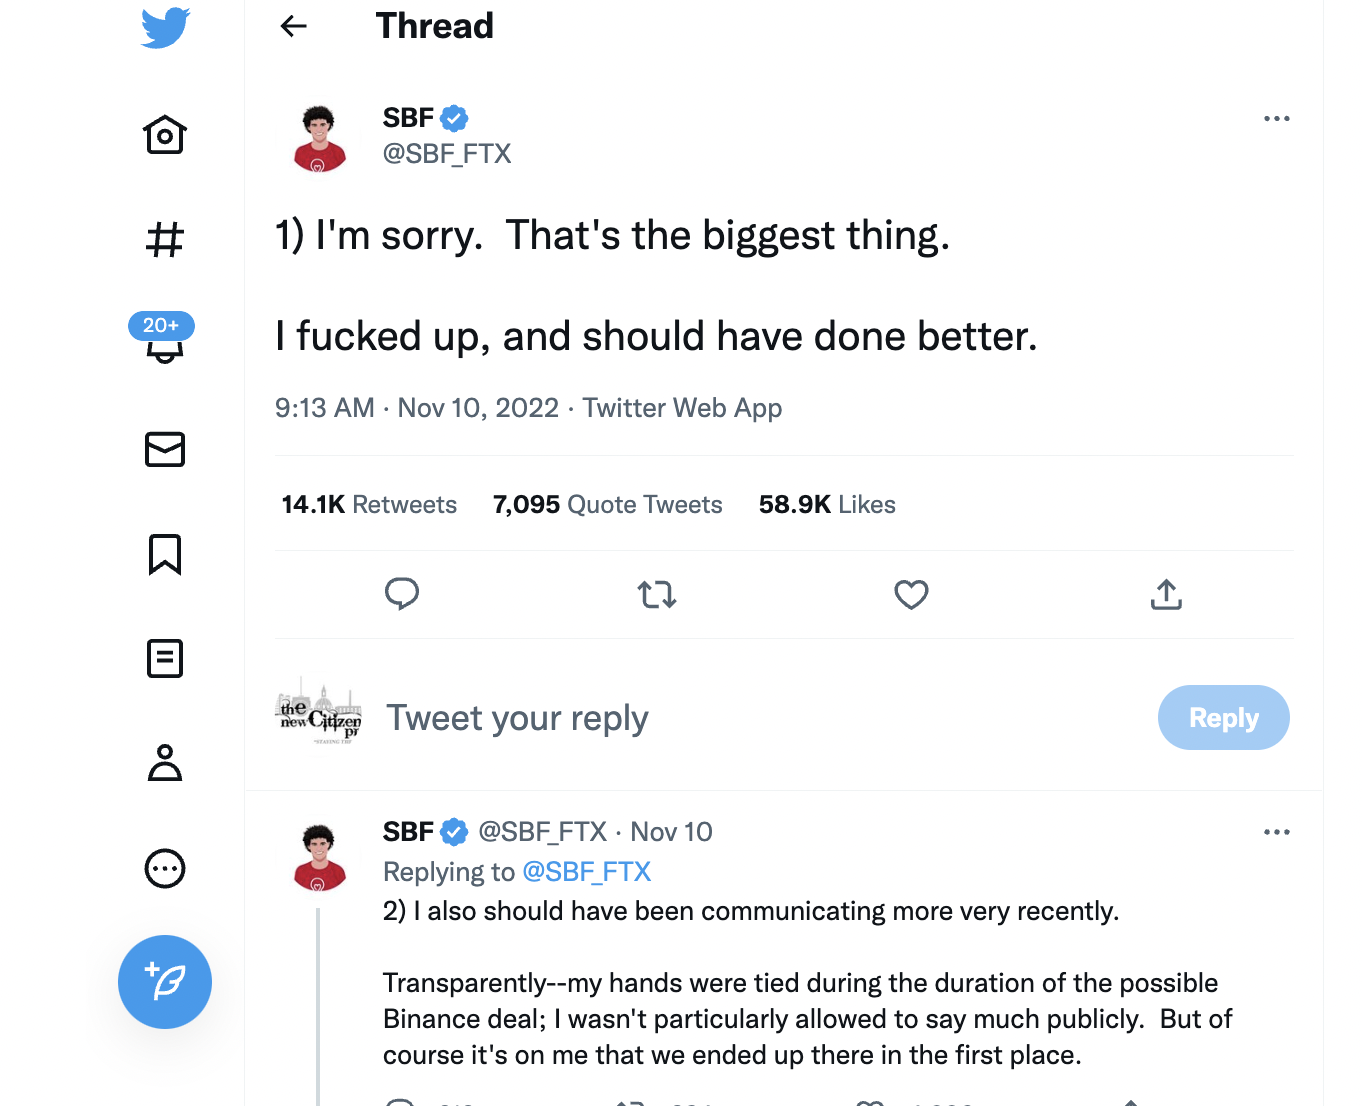
Task: Open Notifications with the 20+ badge
Action: click(x=165, y=344)
